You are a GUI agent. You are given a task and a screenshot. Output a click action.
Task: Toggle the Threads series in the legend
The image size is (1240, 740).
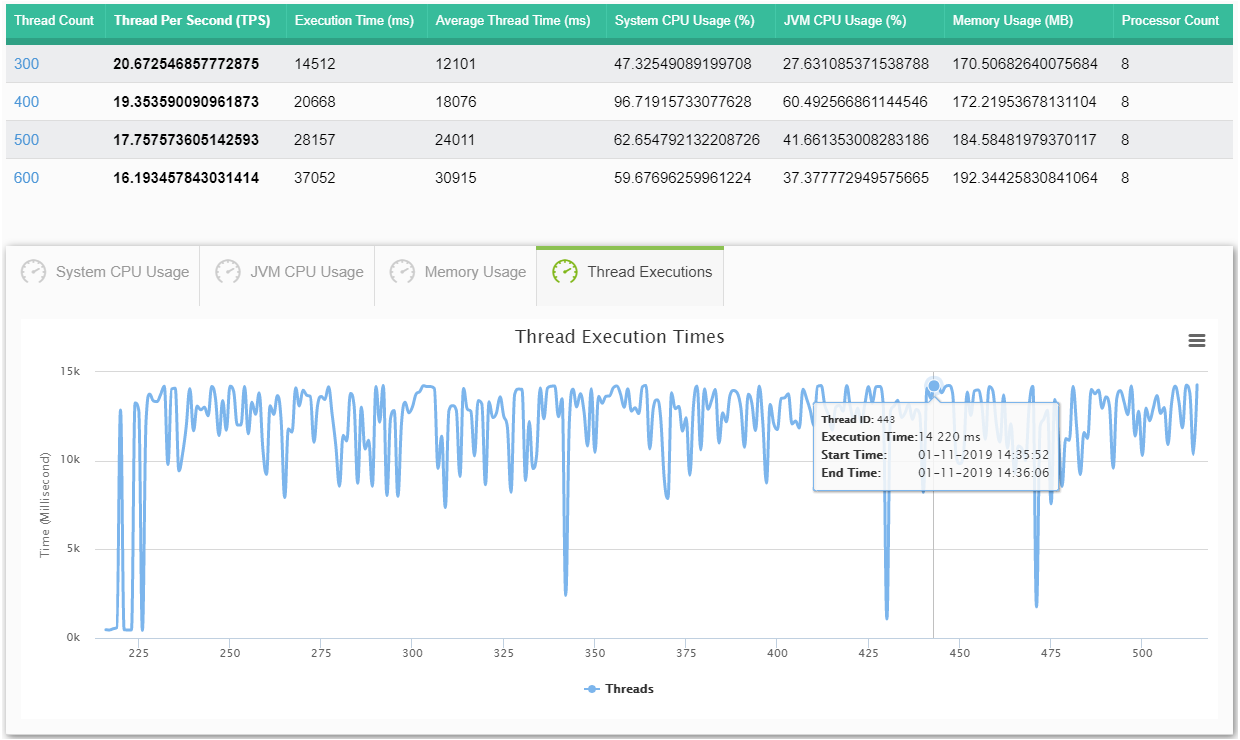click(x=619, y=689)
